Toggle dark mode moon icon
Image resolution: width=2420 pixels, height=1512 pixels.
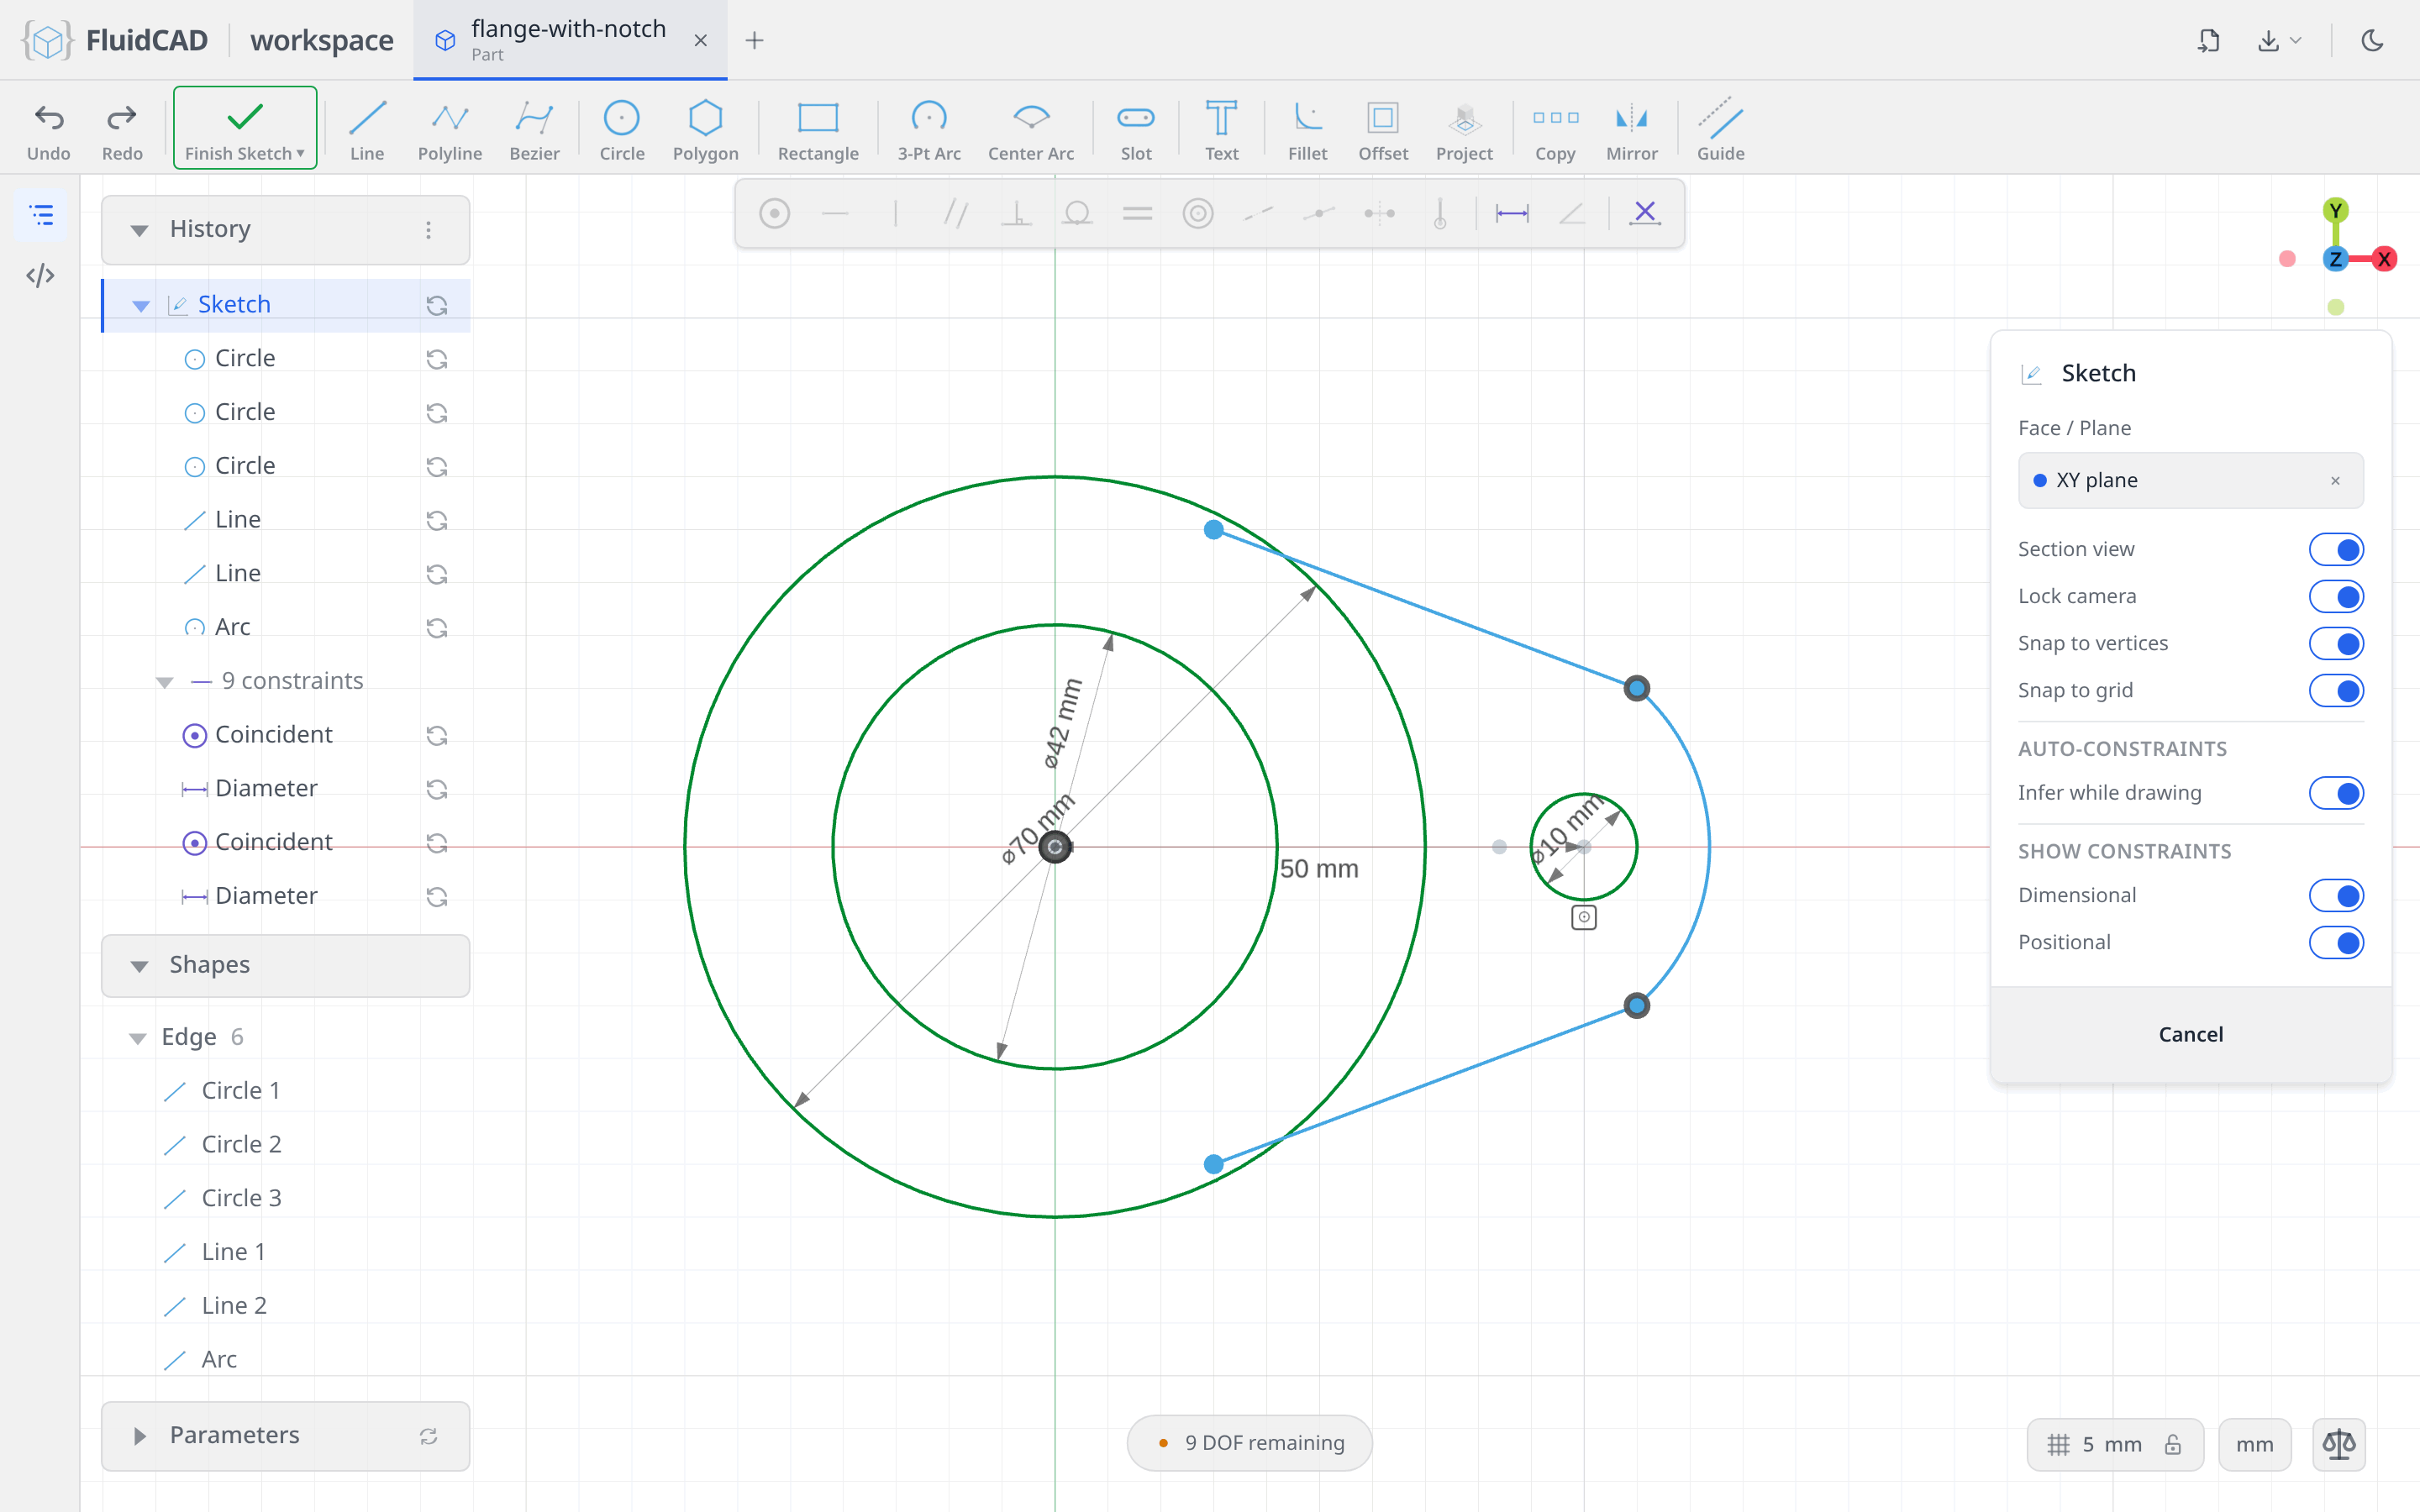(2372, 40)
